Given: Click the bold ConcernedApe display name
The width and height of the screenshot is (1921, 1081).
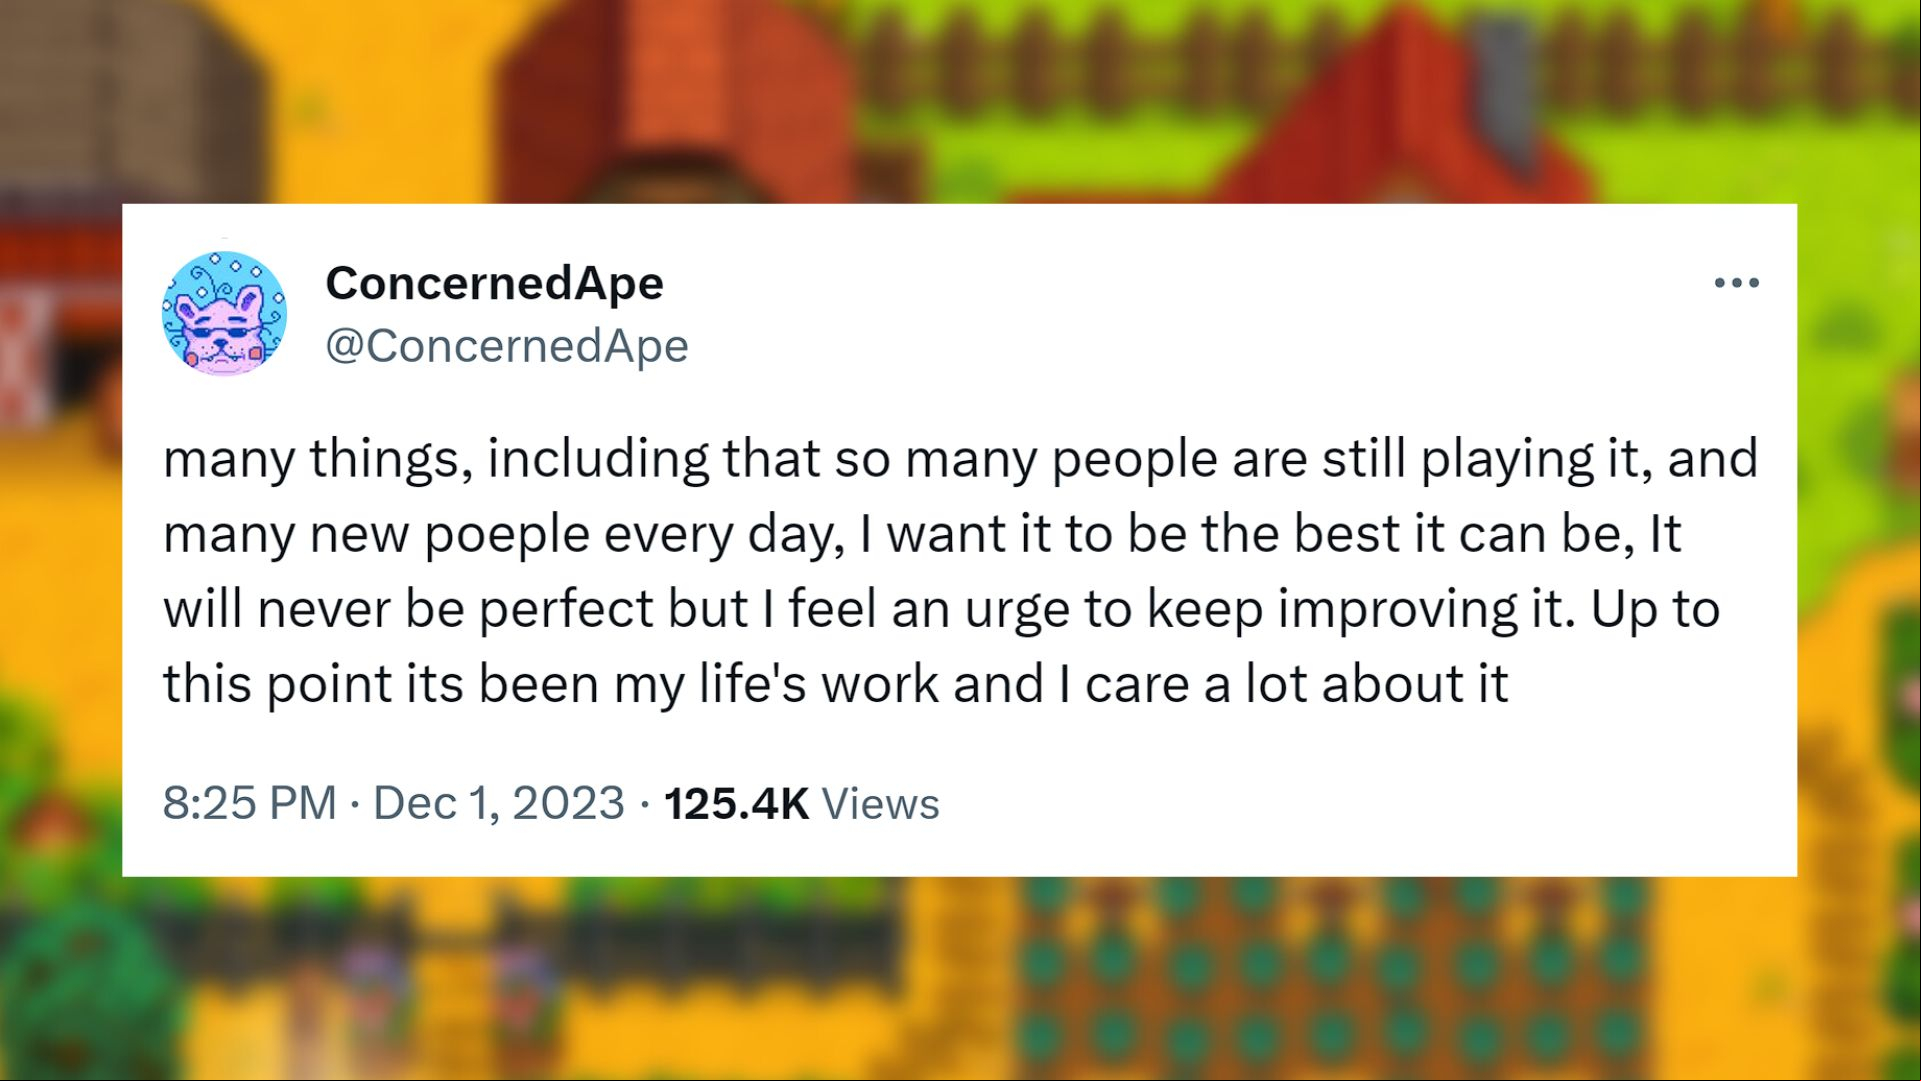Looking at the screenshot, I should 494,283.
